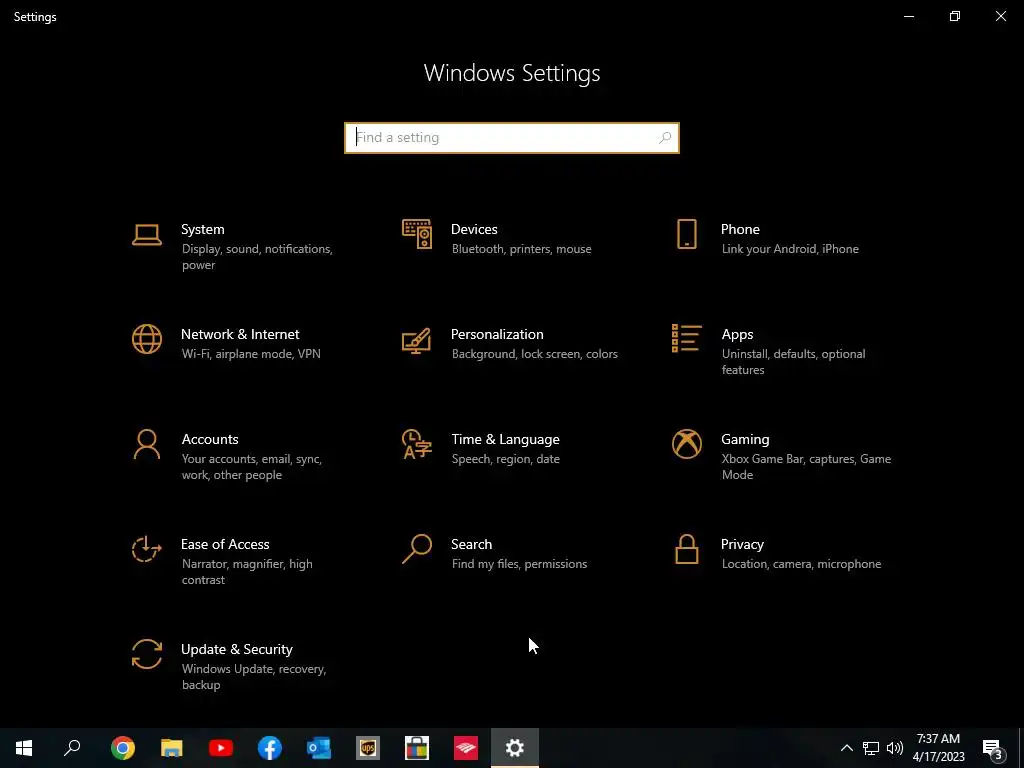Screen dimensions: 1024x768
Task: Click the Show desktop sliver at taskbar end
Action: (1021, 748)
